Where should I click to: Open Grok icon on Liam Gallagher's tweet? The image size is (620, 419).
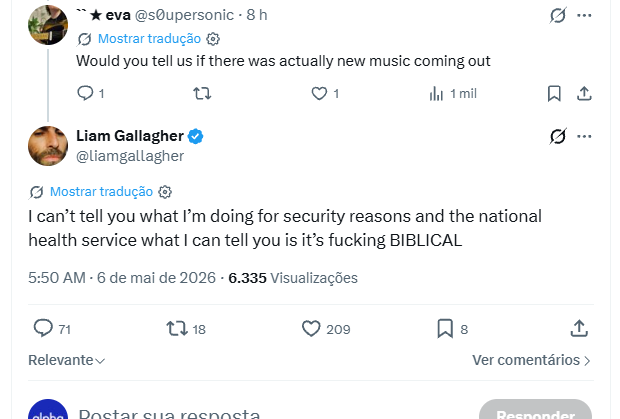[x=558, y=136]
